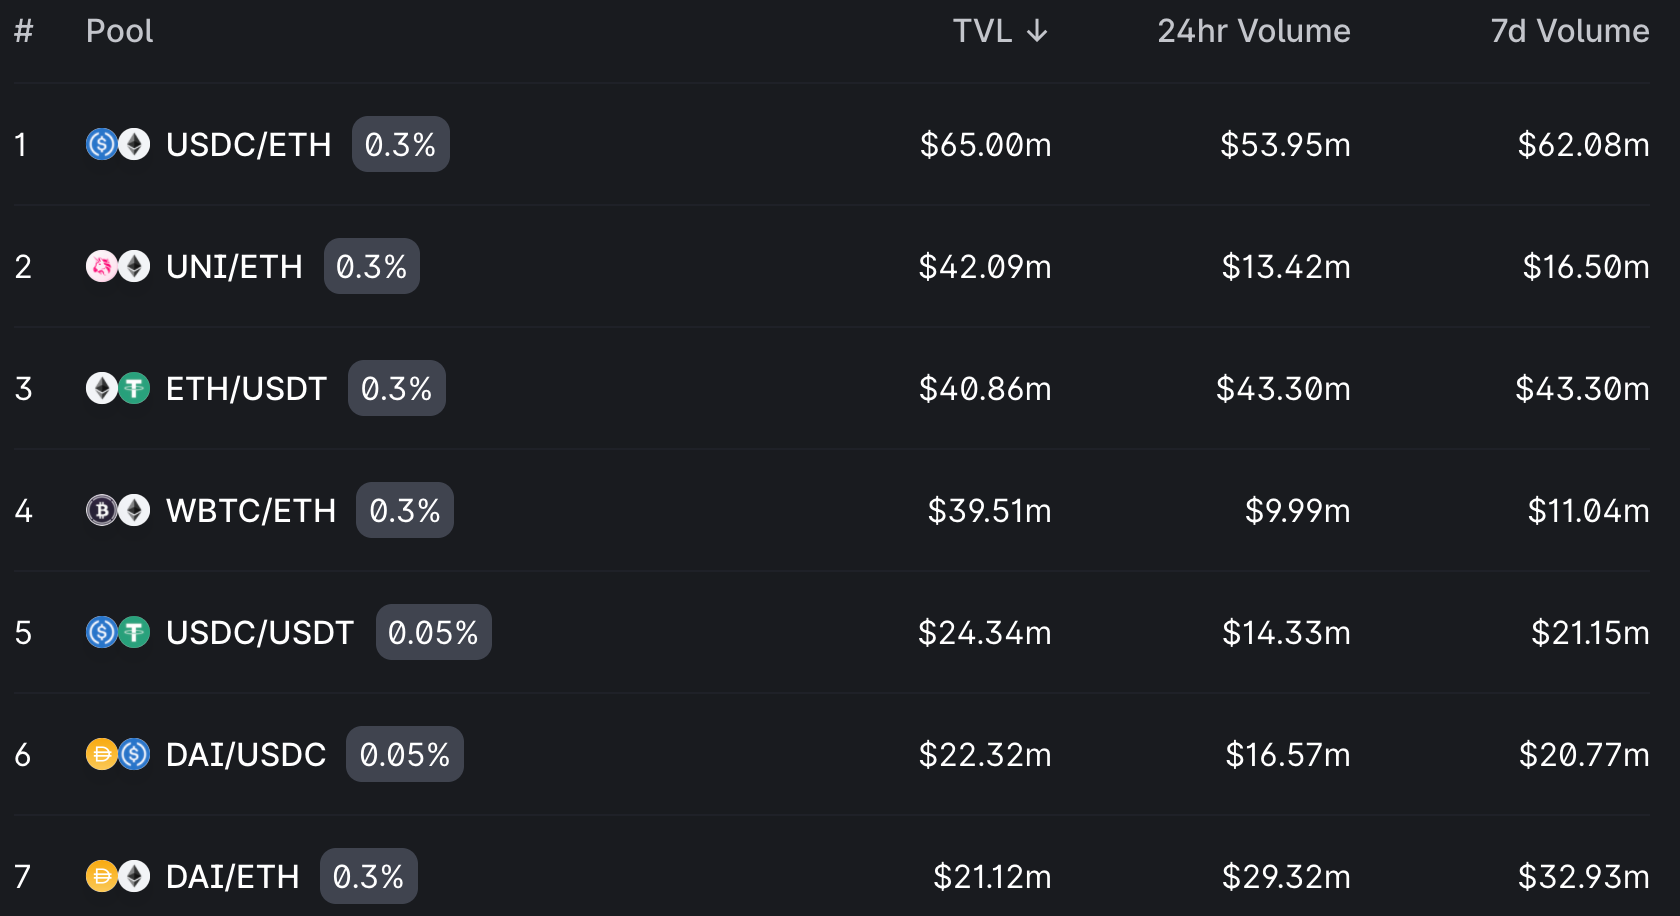Image resolution: width=1680 pixels, height=916 pixels.
Task: Click the ETH/USDT pool token pair icon
Action: (118, 389)
